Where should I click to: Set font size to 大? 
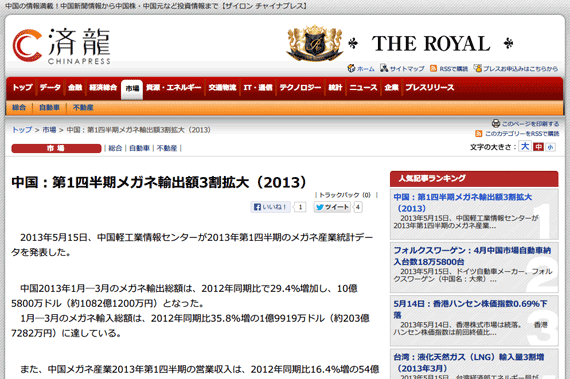tap(525, 146)
